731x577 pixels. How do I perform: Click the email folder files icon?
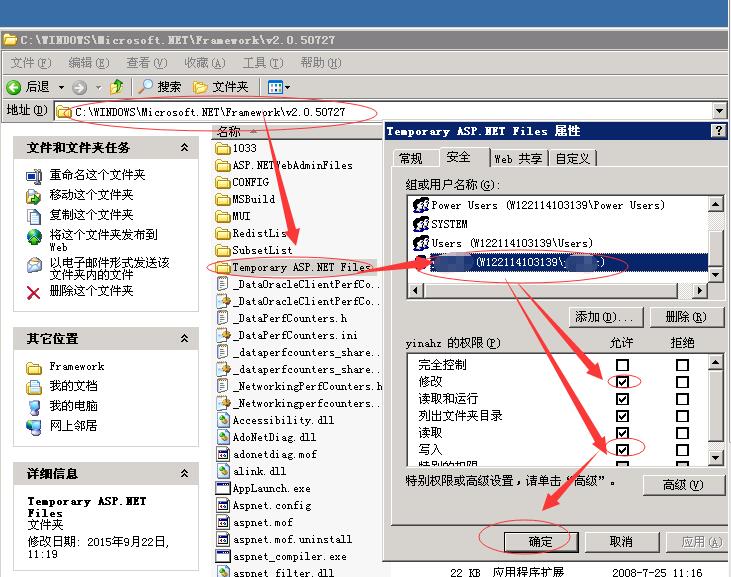[34, 266]
